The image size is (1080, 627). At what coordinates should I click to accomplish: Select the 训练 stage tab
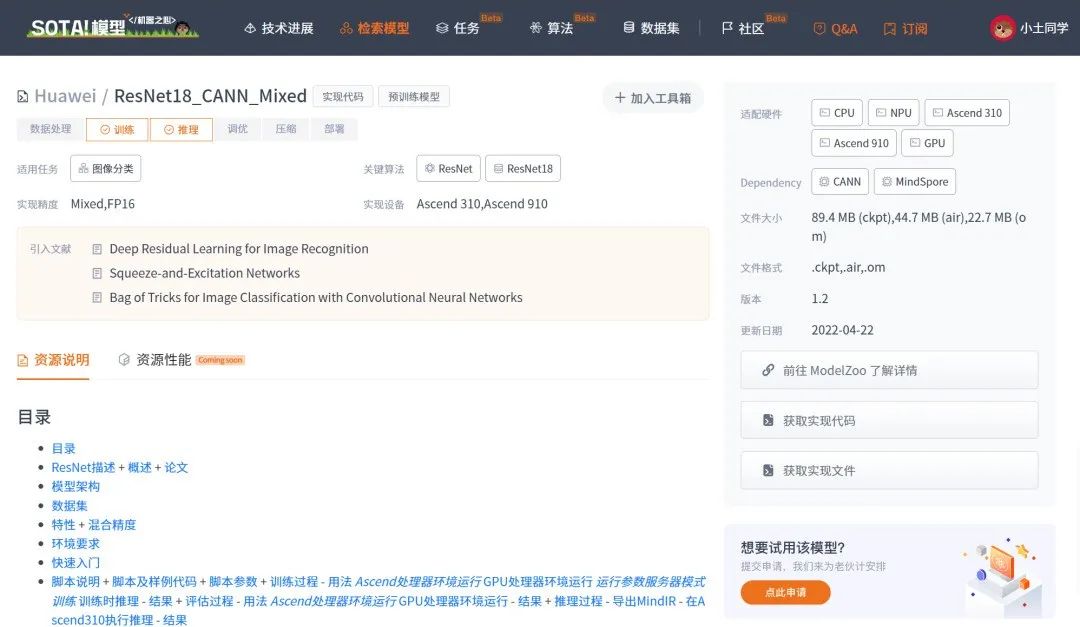pos(117,130)
